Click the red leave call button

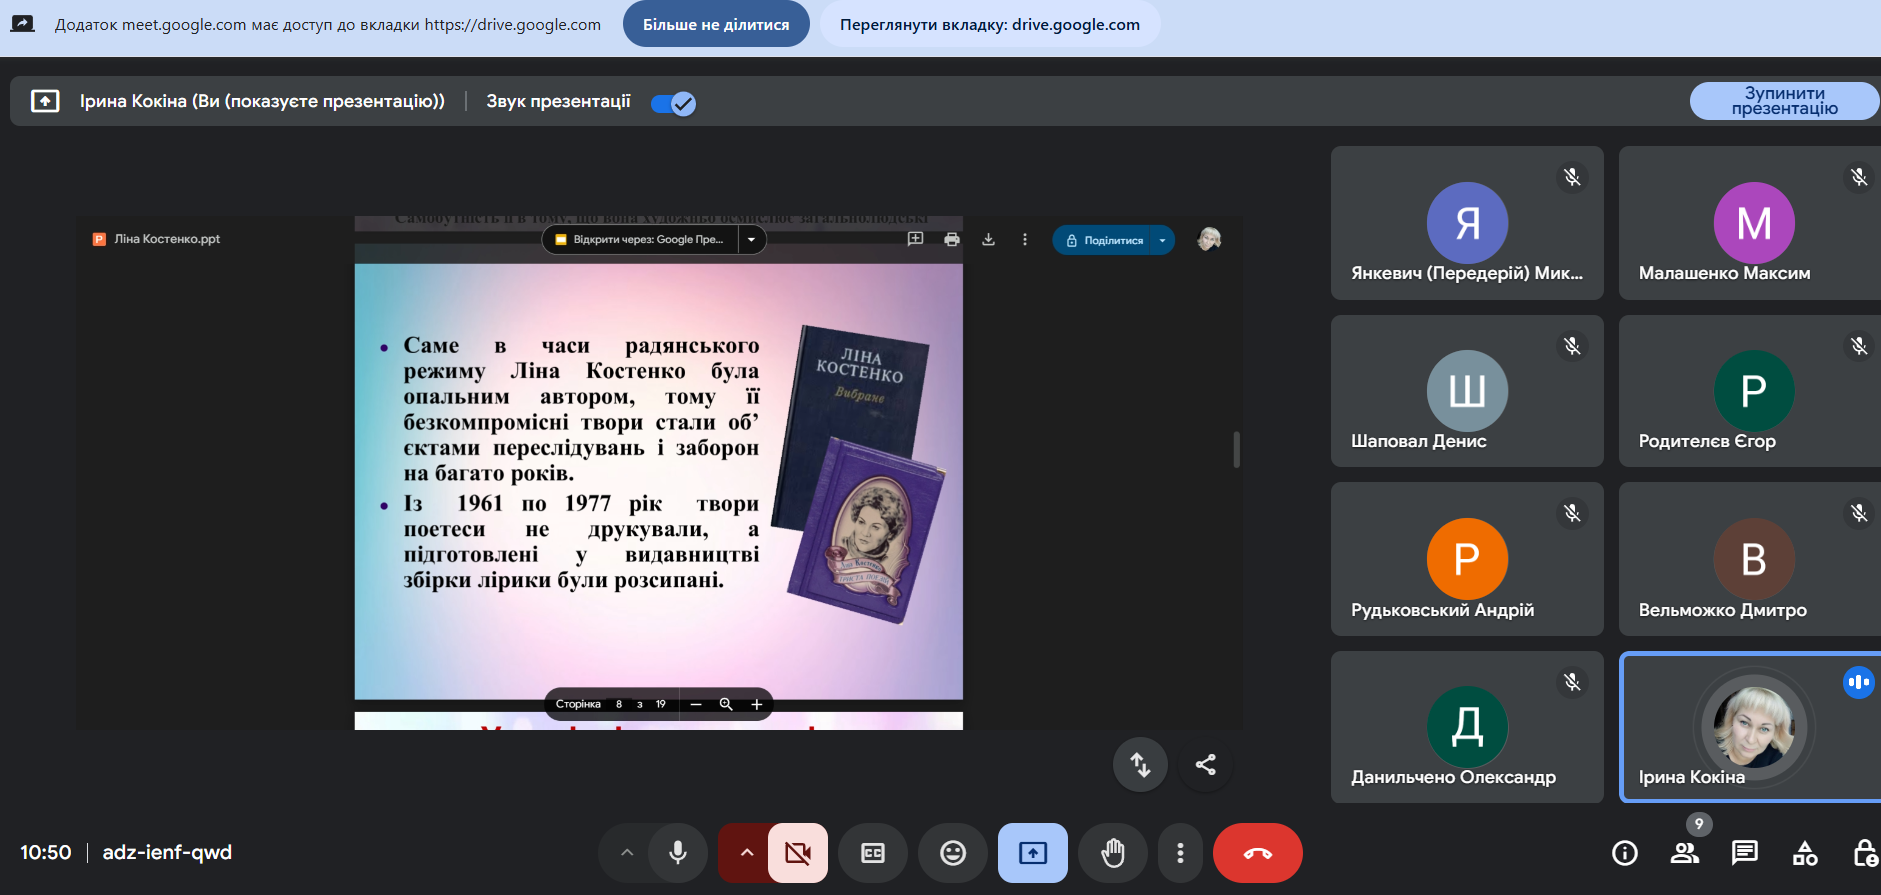pyautogui.click(x=1257, y=853)
